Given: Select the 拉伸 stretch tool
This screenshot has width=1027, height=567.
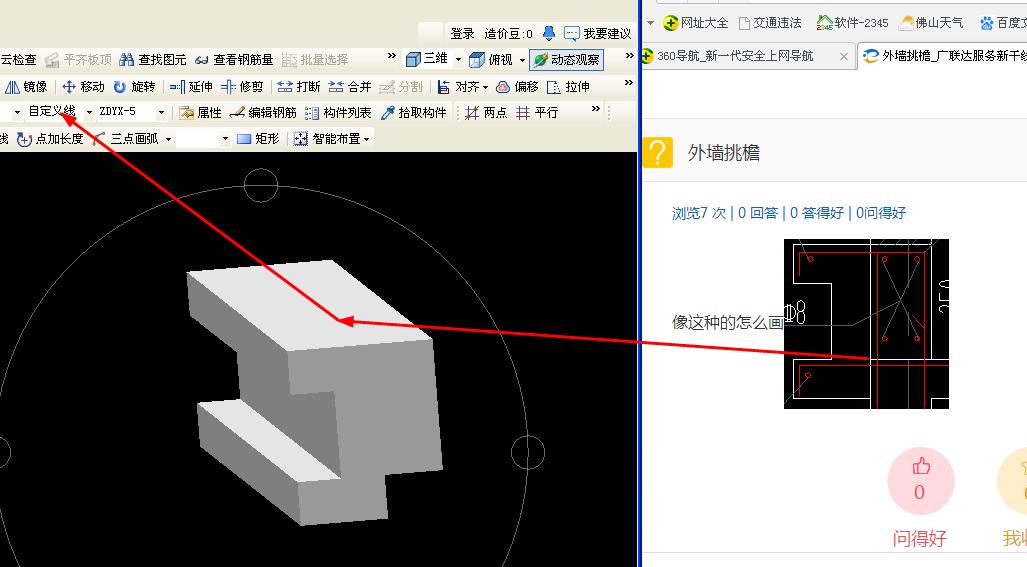Looking at the screenshot, I should tap(569, 86).
